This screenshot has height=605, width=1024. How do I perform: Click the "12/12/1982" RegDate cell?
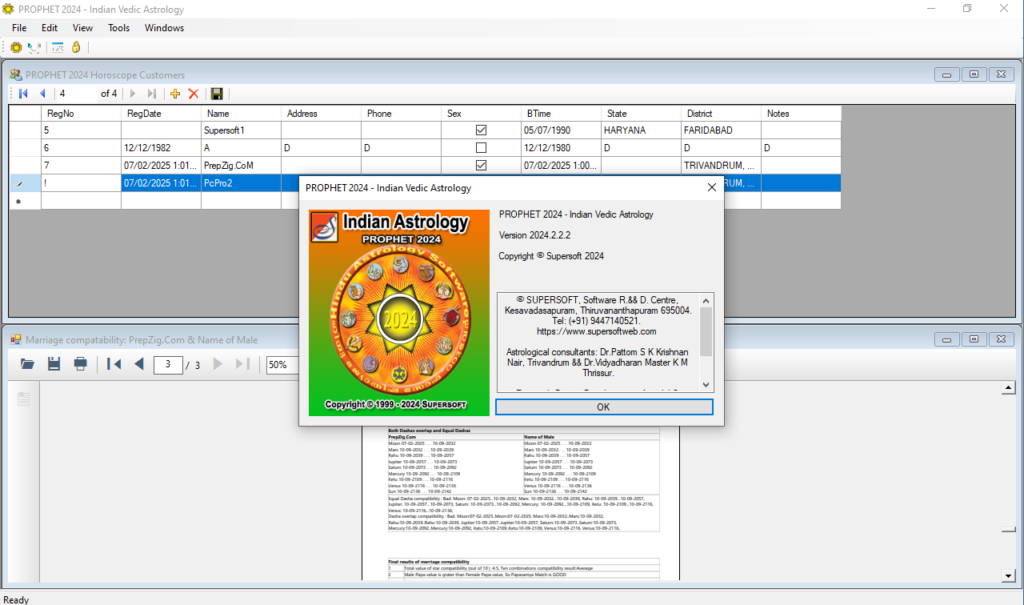tap(161, 148)
